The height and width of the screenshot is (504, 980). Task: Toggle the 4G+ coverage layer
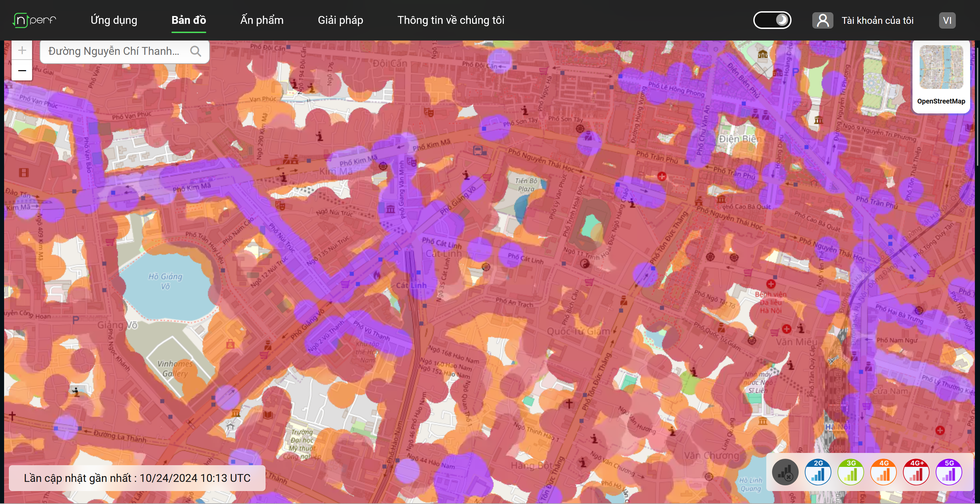coord(916,472)
